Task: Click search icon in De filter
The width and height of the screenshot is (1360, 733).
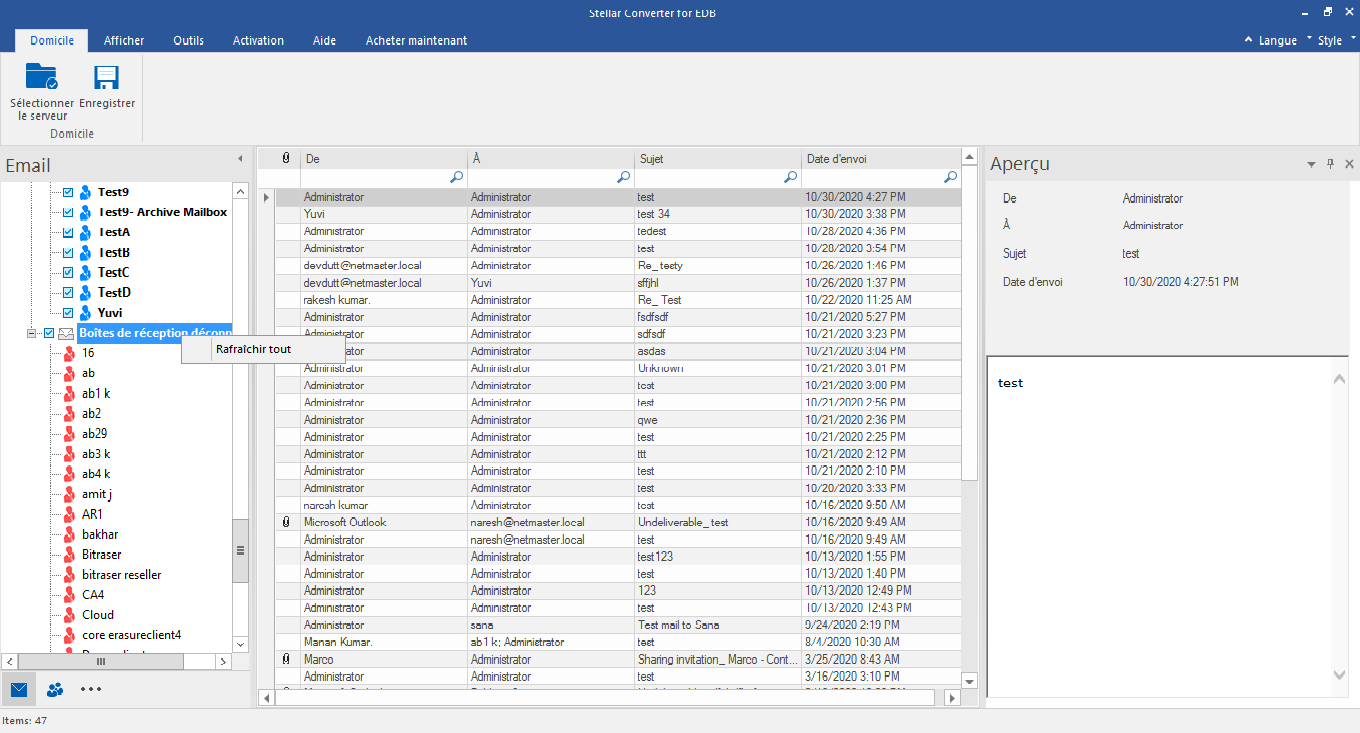Action: click(457, 177)
